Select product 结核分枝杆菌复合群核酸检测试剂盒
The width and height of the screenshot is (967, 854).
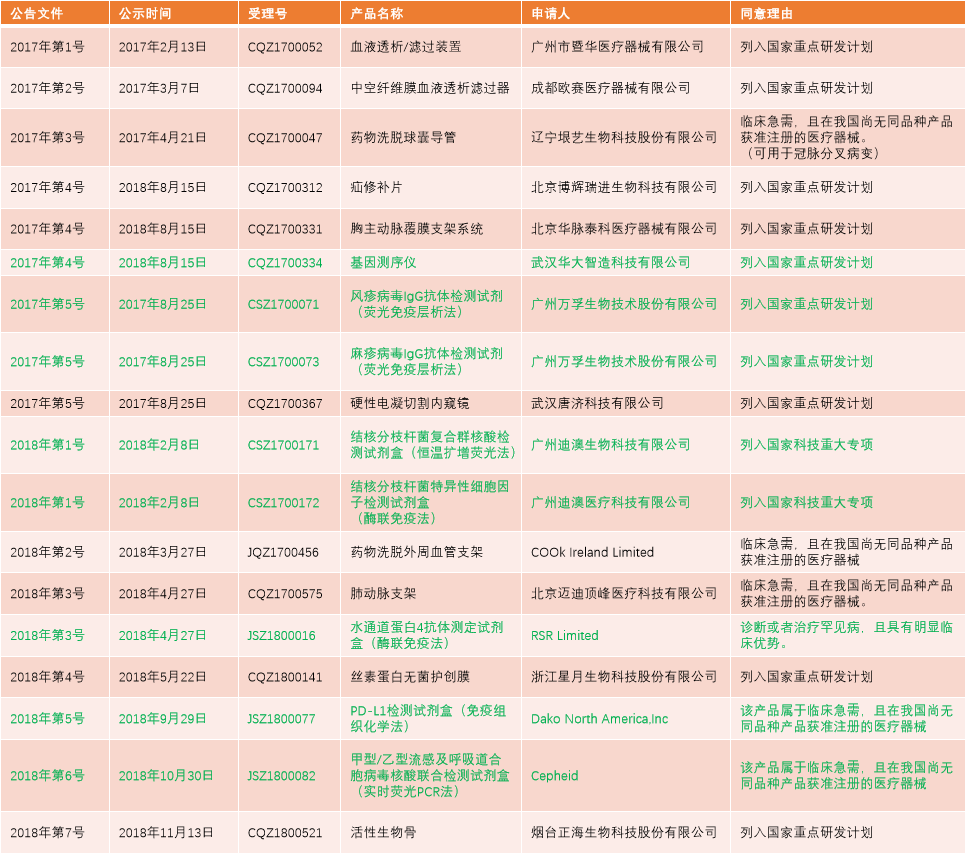[x=433, y=445]
